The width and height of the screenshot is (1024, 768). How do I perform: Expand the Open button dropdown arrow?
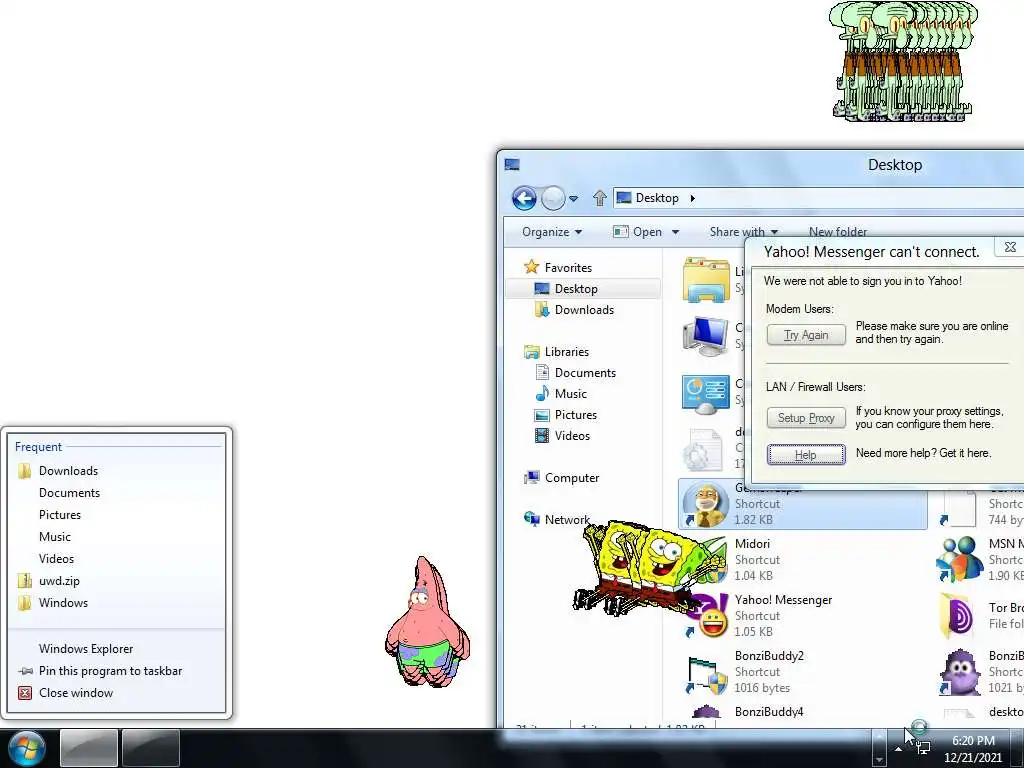point(675,232)
